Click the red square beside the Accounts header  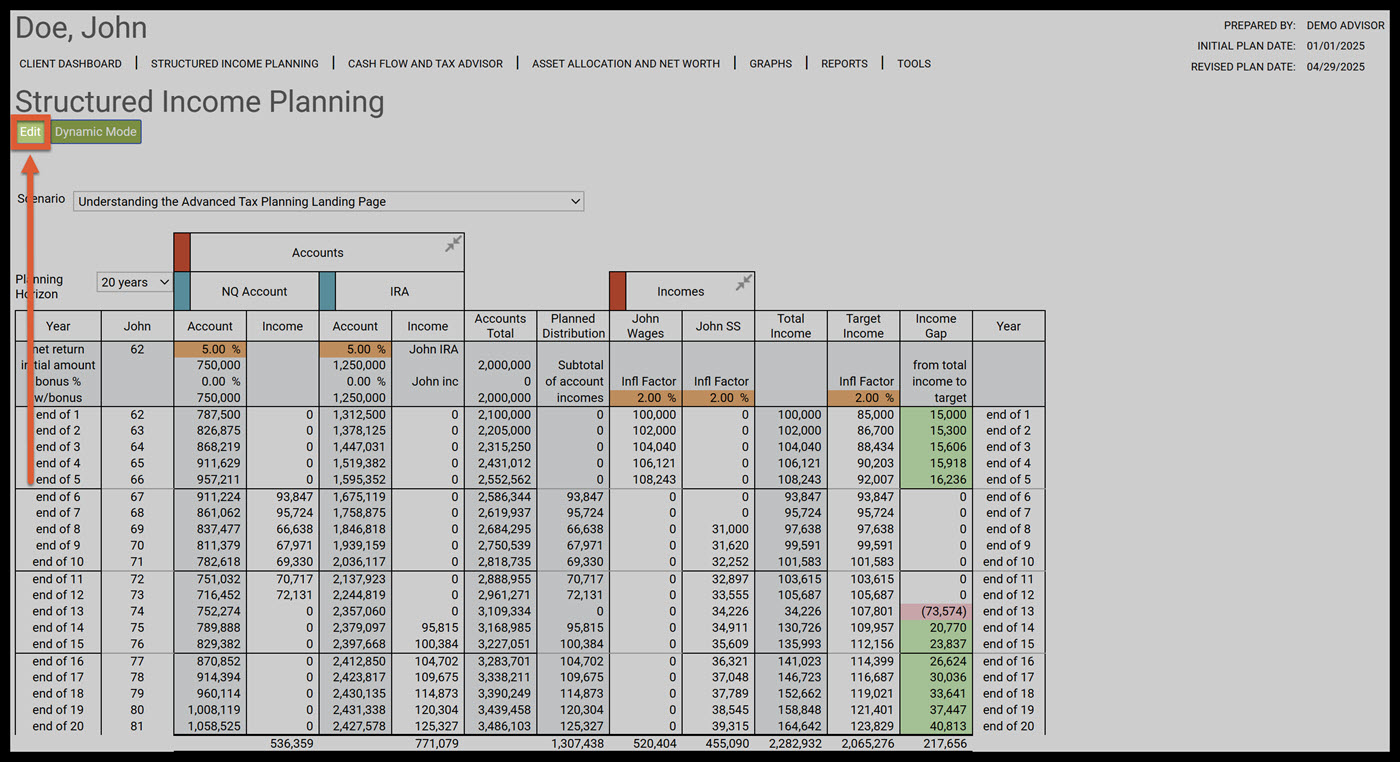coord(181,252)
